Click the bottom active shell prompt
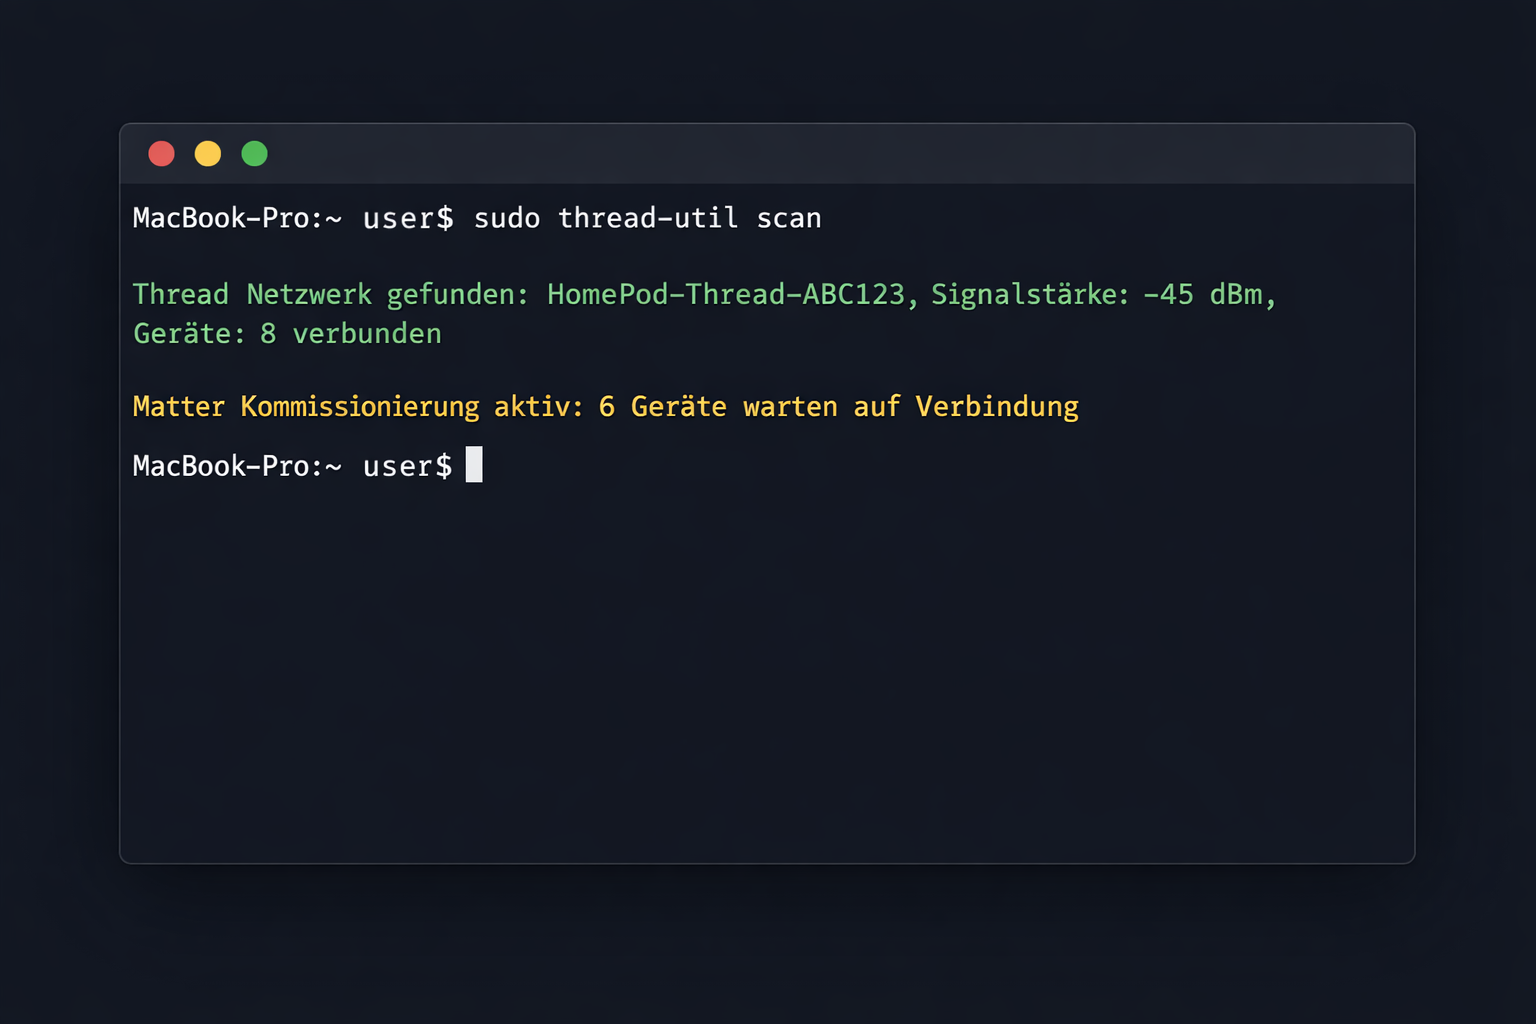 (x=293, y=465)
